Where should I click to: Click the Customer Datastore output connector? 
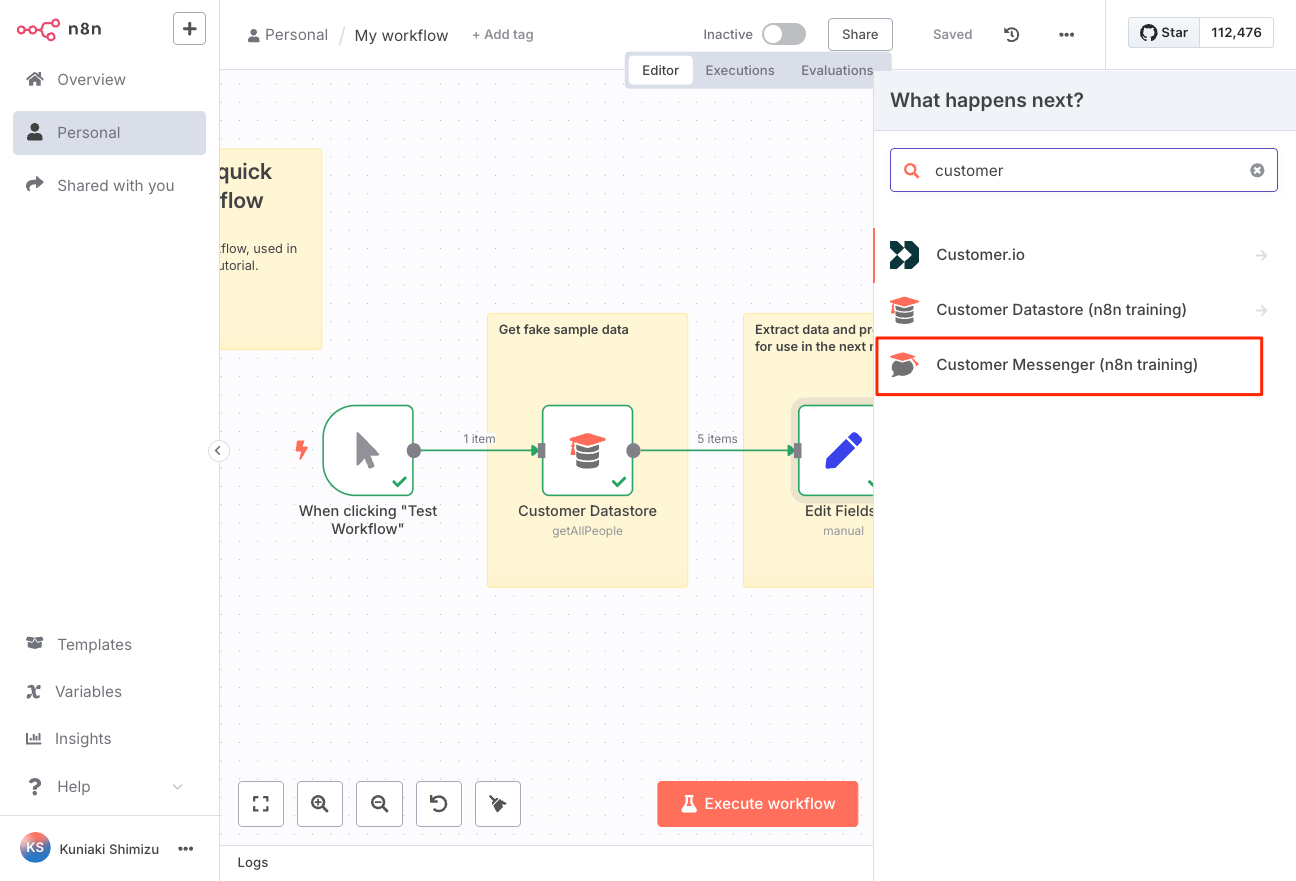click(633, 450)
